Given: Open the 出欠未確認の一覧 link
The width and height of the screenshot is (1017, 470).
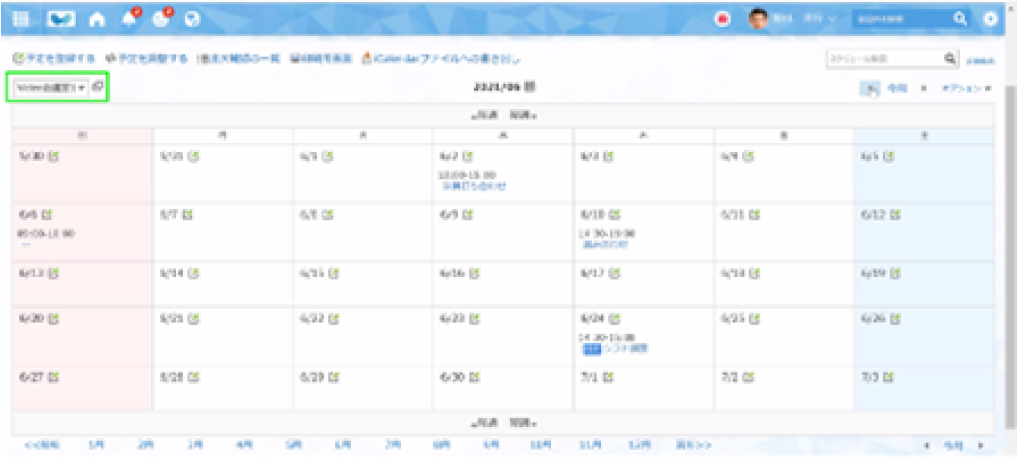Looking at the screenshot, I should tap(238, 58).
